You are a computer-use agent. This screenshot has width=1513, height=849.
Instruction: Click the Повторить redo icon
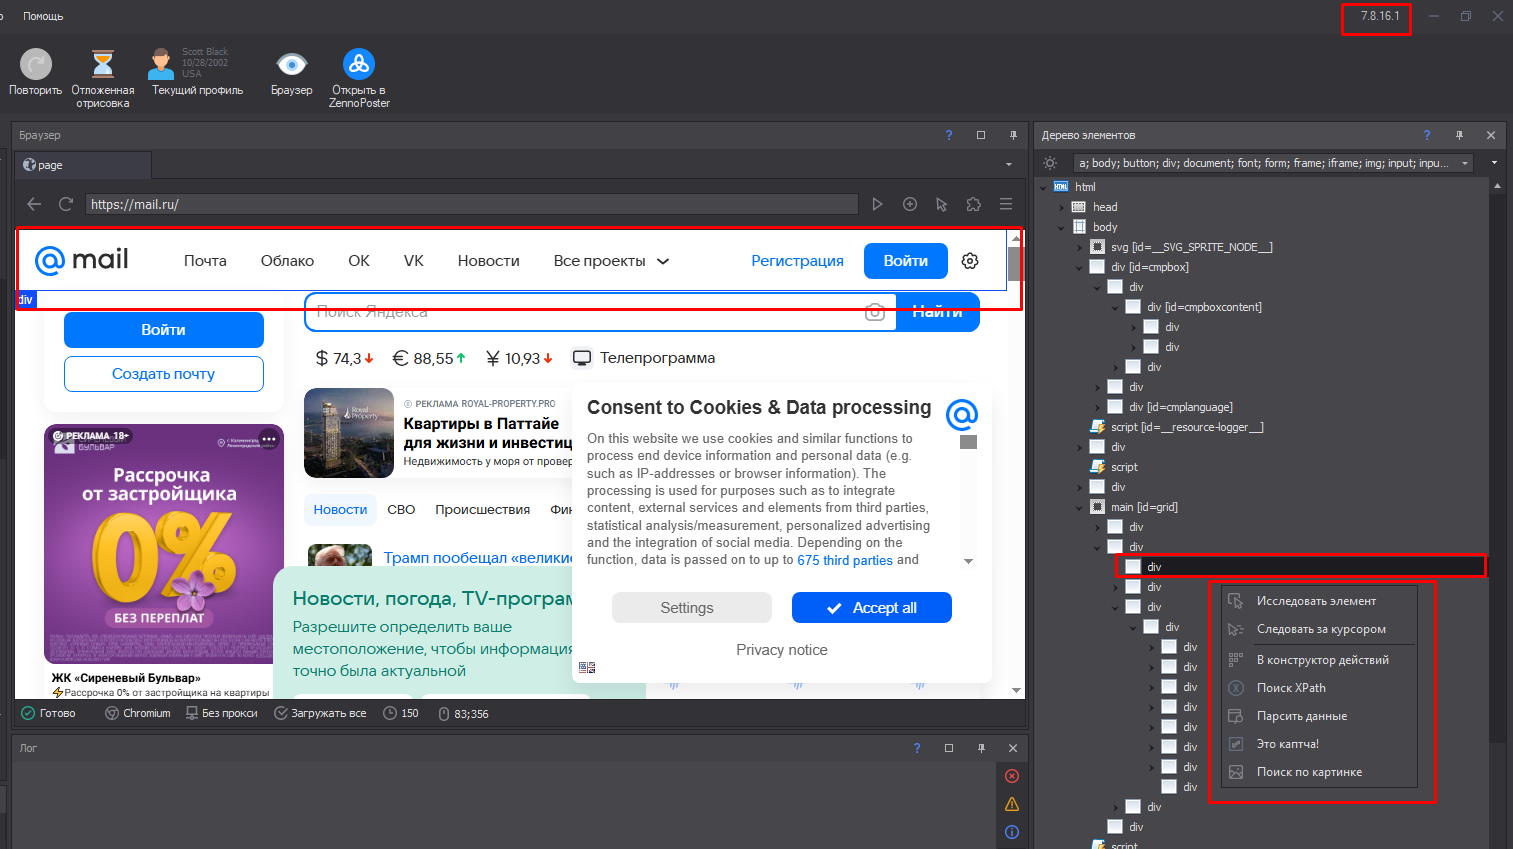[x=36, y=64]
